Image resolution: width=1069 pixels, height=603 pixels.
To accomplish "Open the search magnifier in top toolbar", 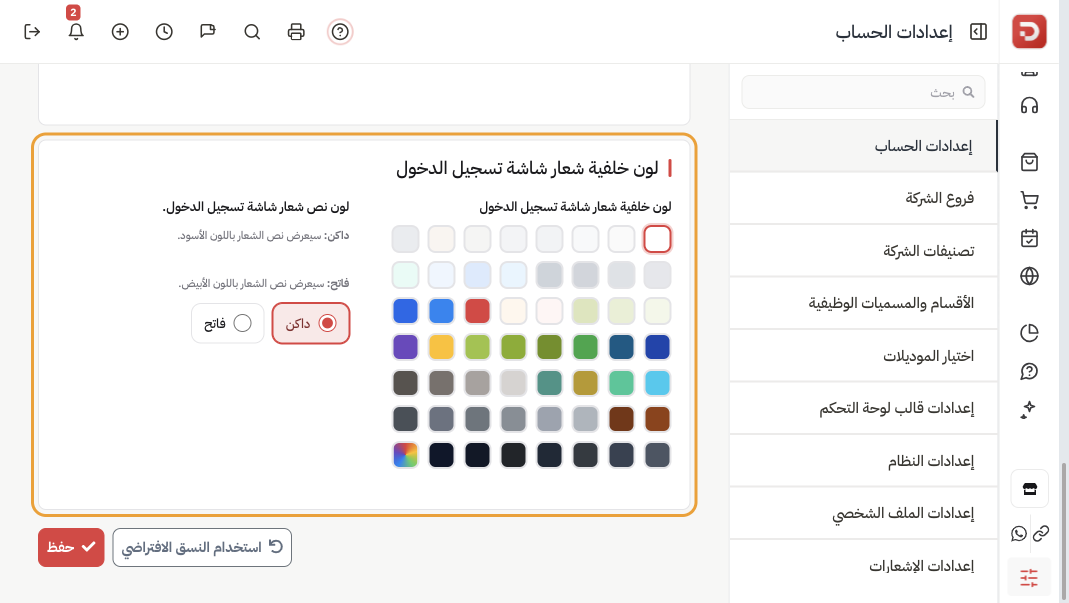I will tap(252, 31).
